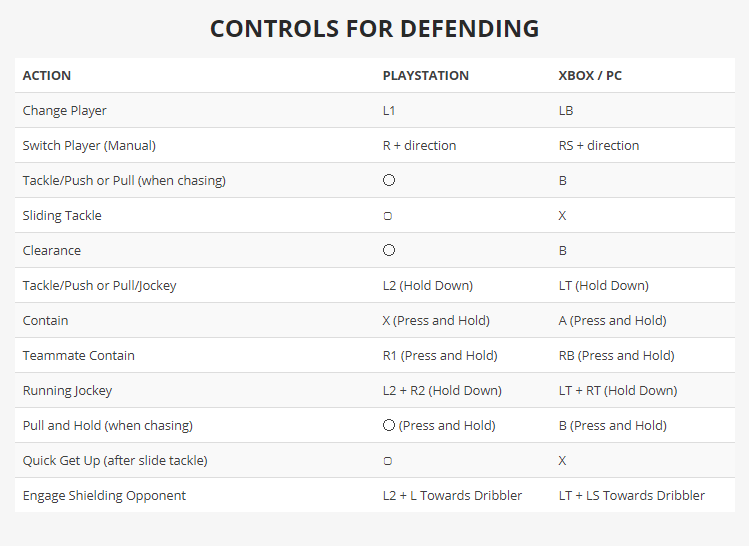Select the LT + LS Towards Dribbler cell
The width and height of the screenshot is (749, 546).
tap(632, 495)
